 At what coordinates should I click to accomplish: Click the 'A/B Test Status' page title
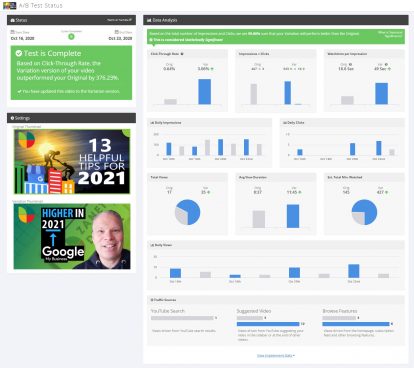(x=40, y=5)
